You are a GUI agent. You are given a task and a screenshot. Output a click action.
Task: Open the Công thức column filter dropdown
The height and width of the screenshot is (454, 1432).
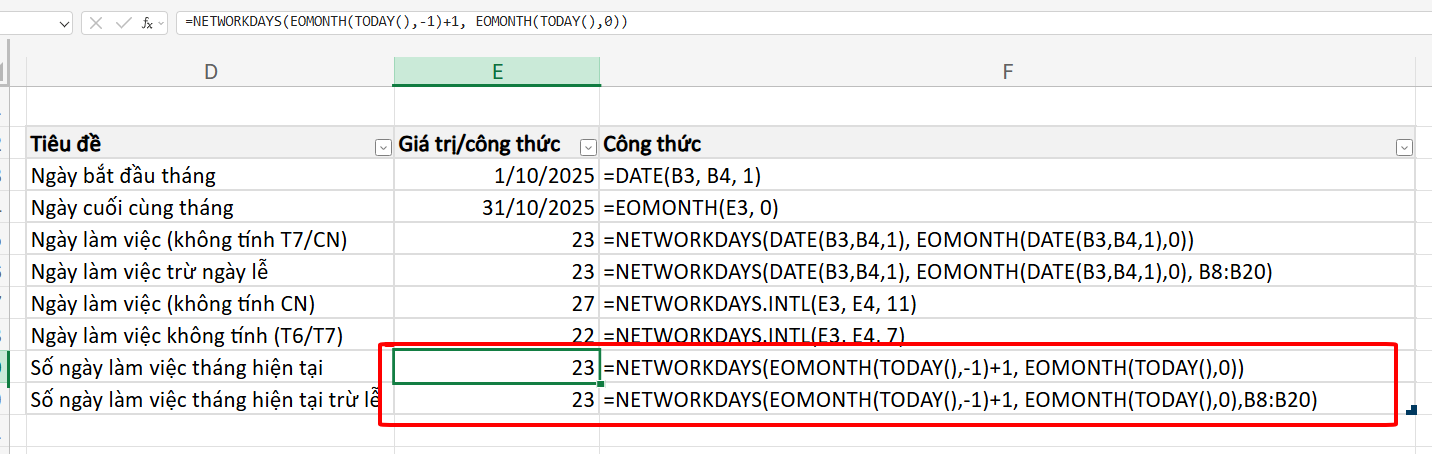[x=1403, y=147]
